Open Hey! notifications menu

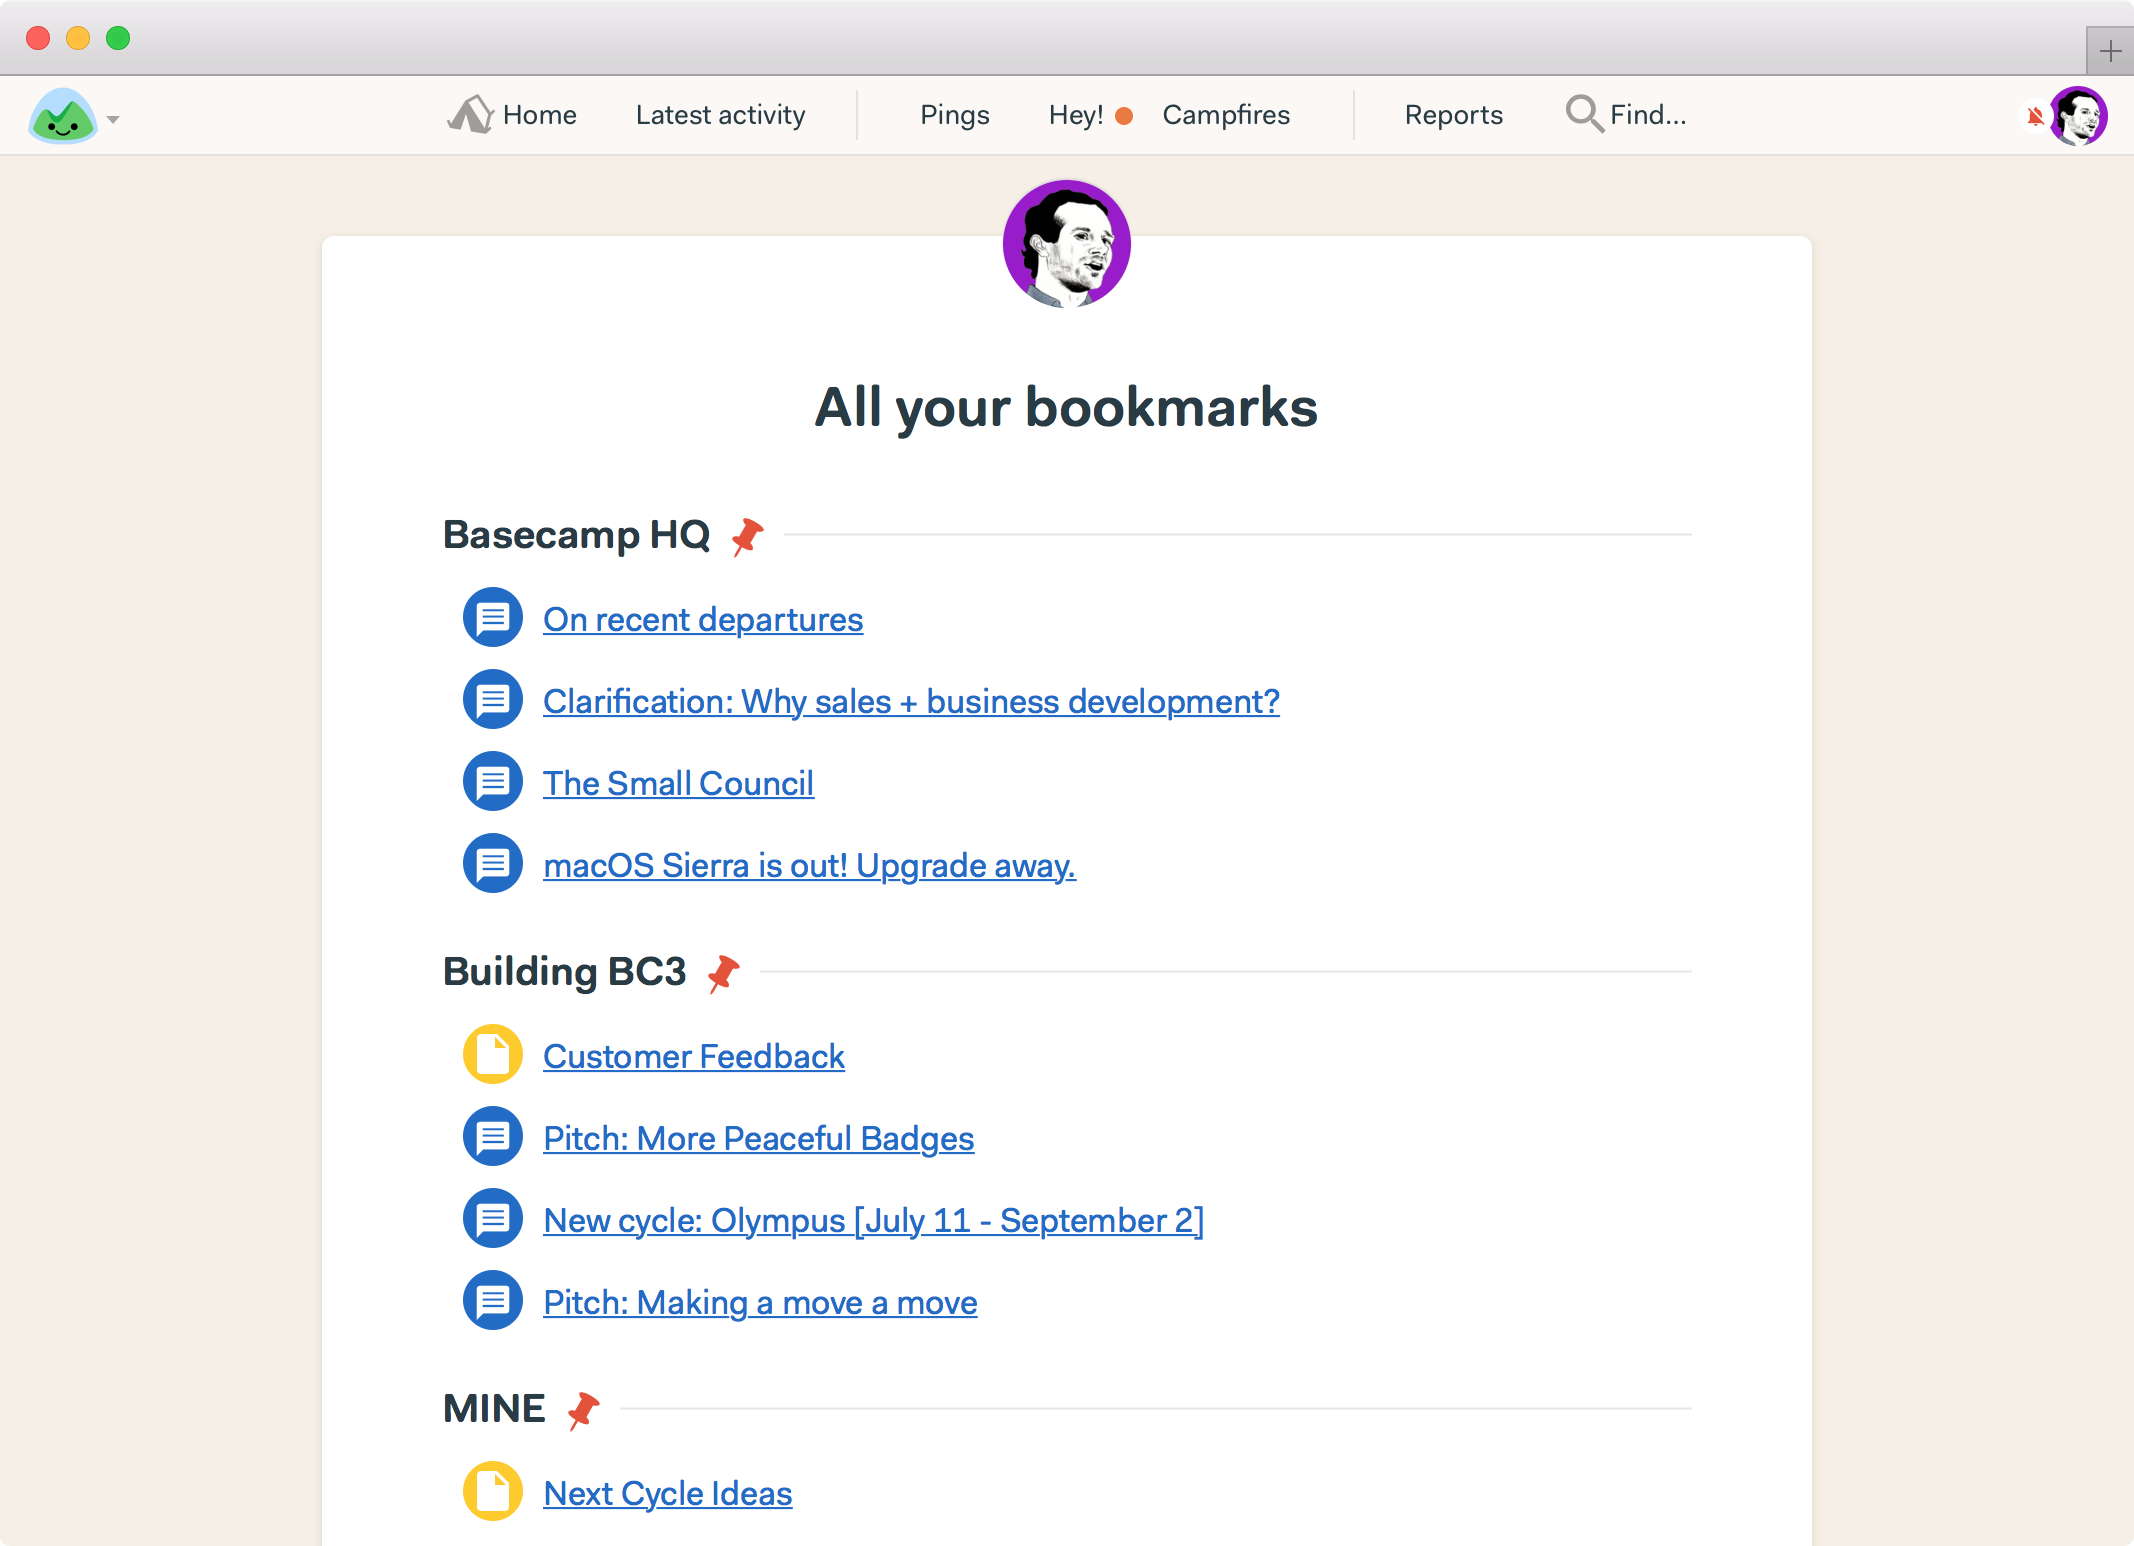[1076, 115]
